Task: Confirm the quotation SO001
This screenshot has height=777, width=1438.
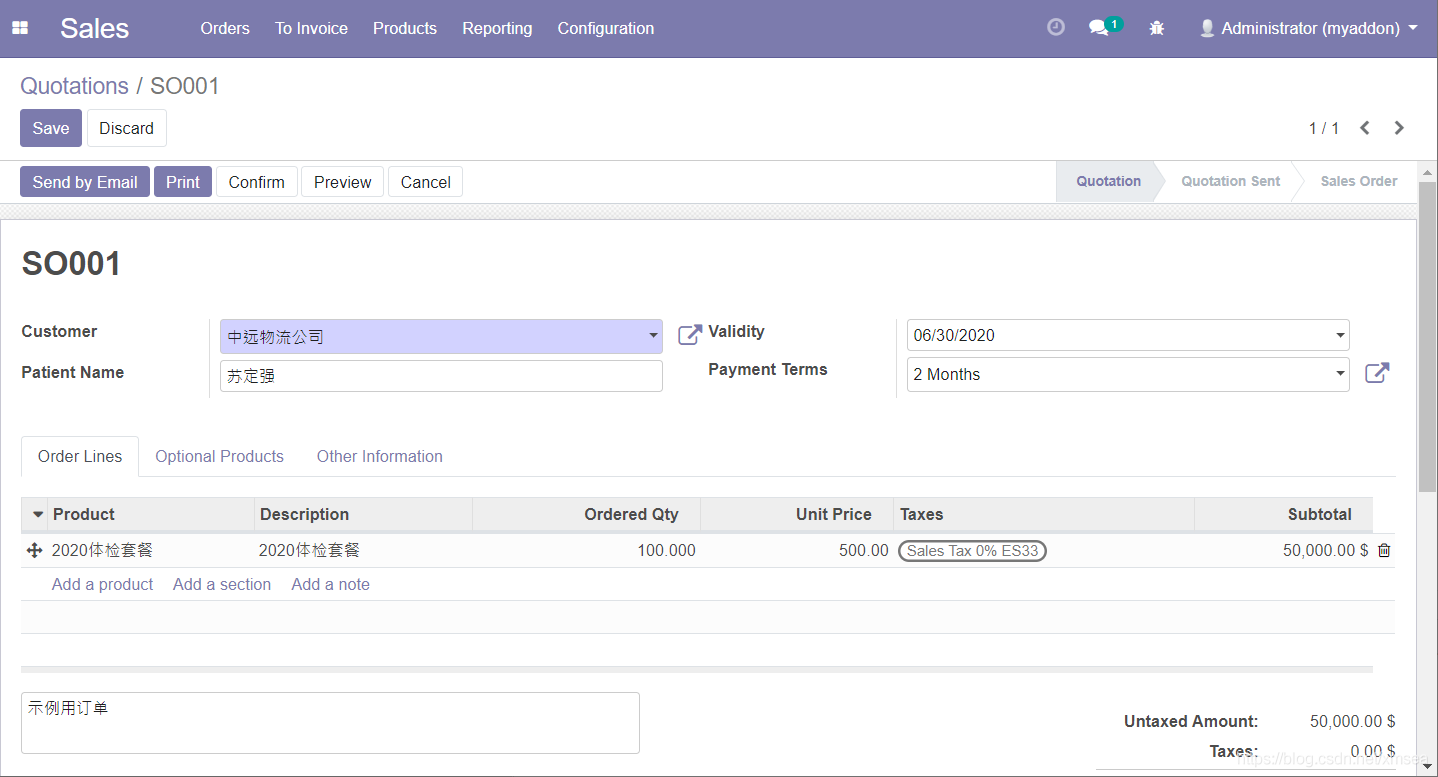Action: point(256,181)
